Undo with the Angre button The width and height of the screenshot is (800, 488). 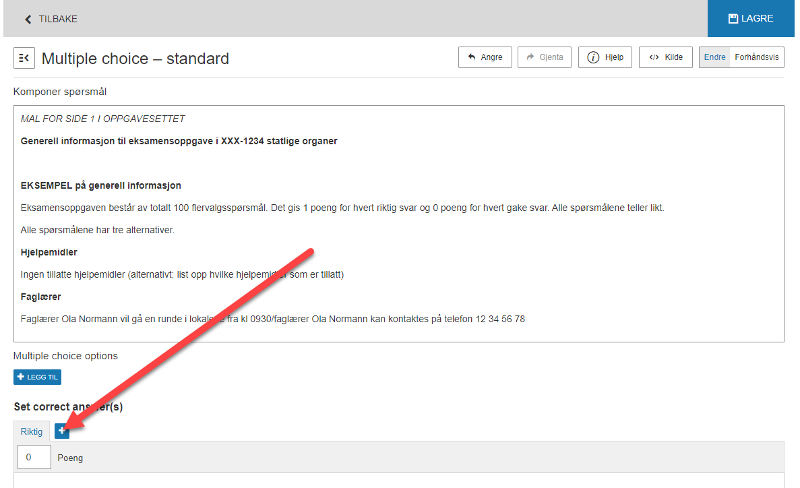(485, 57)
